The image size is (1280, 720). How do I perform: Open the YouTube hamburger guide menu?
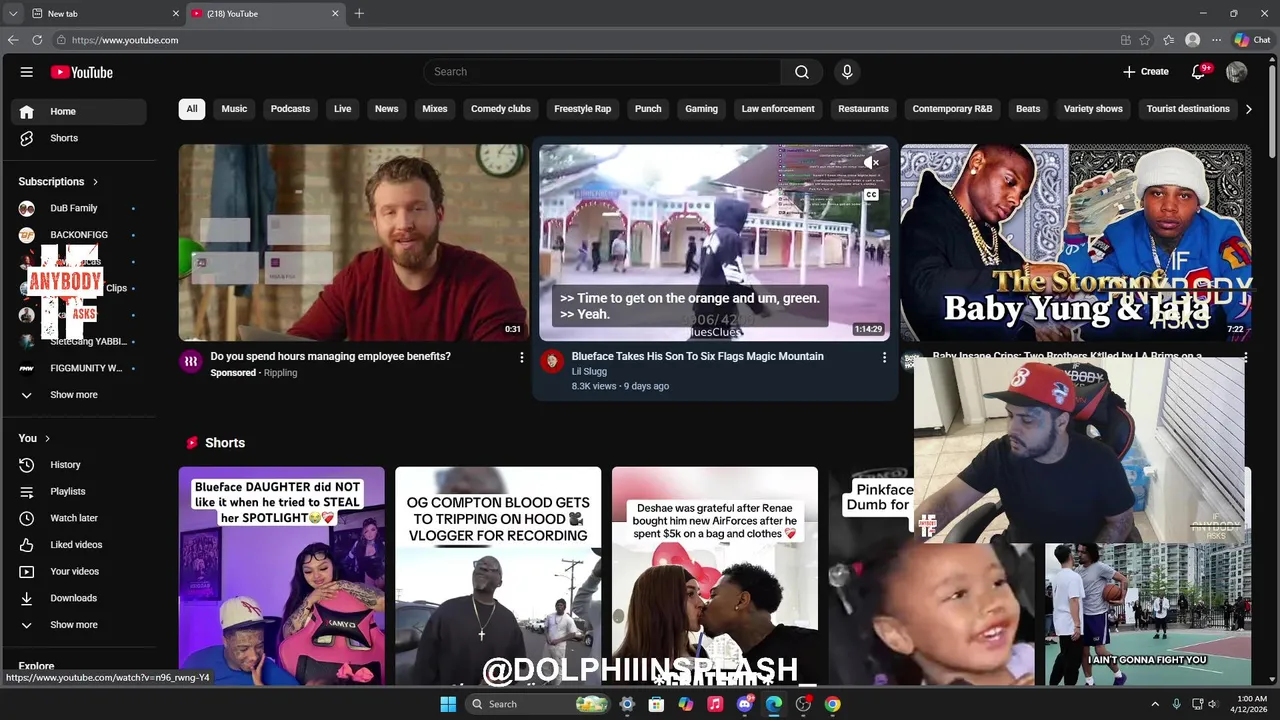27,72
